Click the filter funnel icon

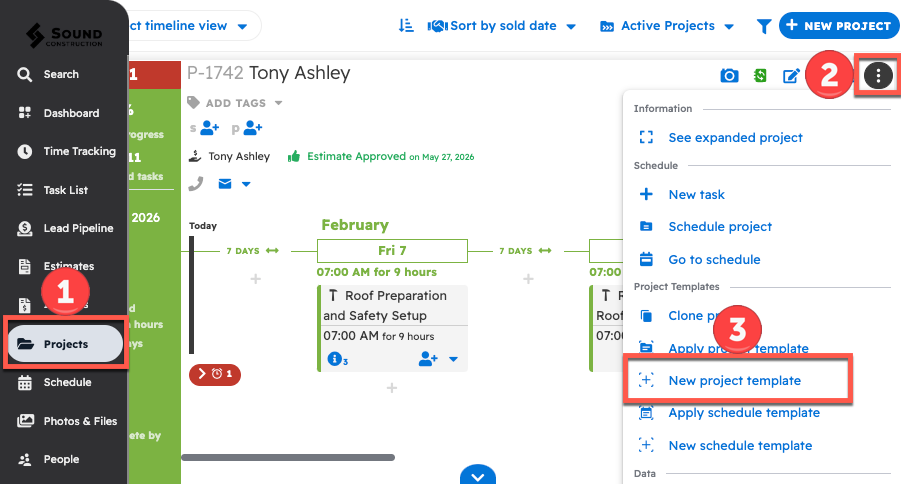(764, 26)
